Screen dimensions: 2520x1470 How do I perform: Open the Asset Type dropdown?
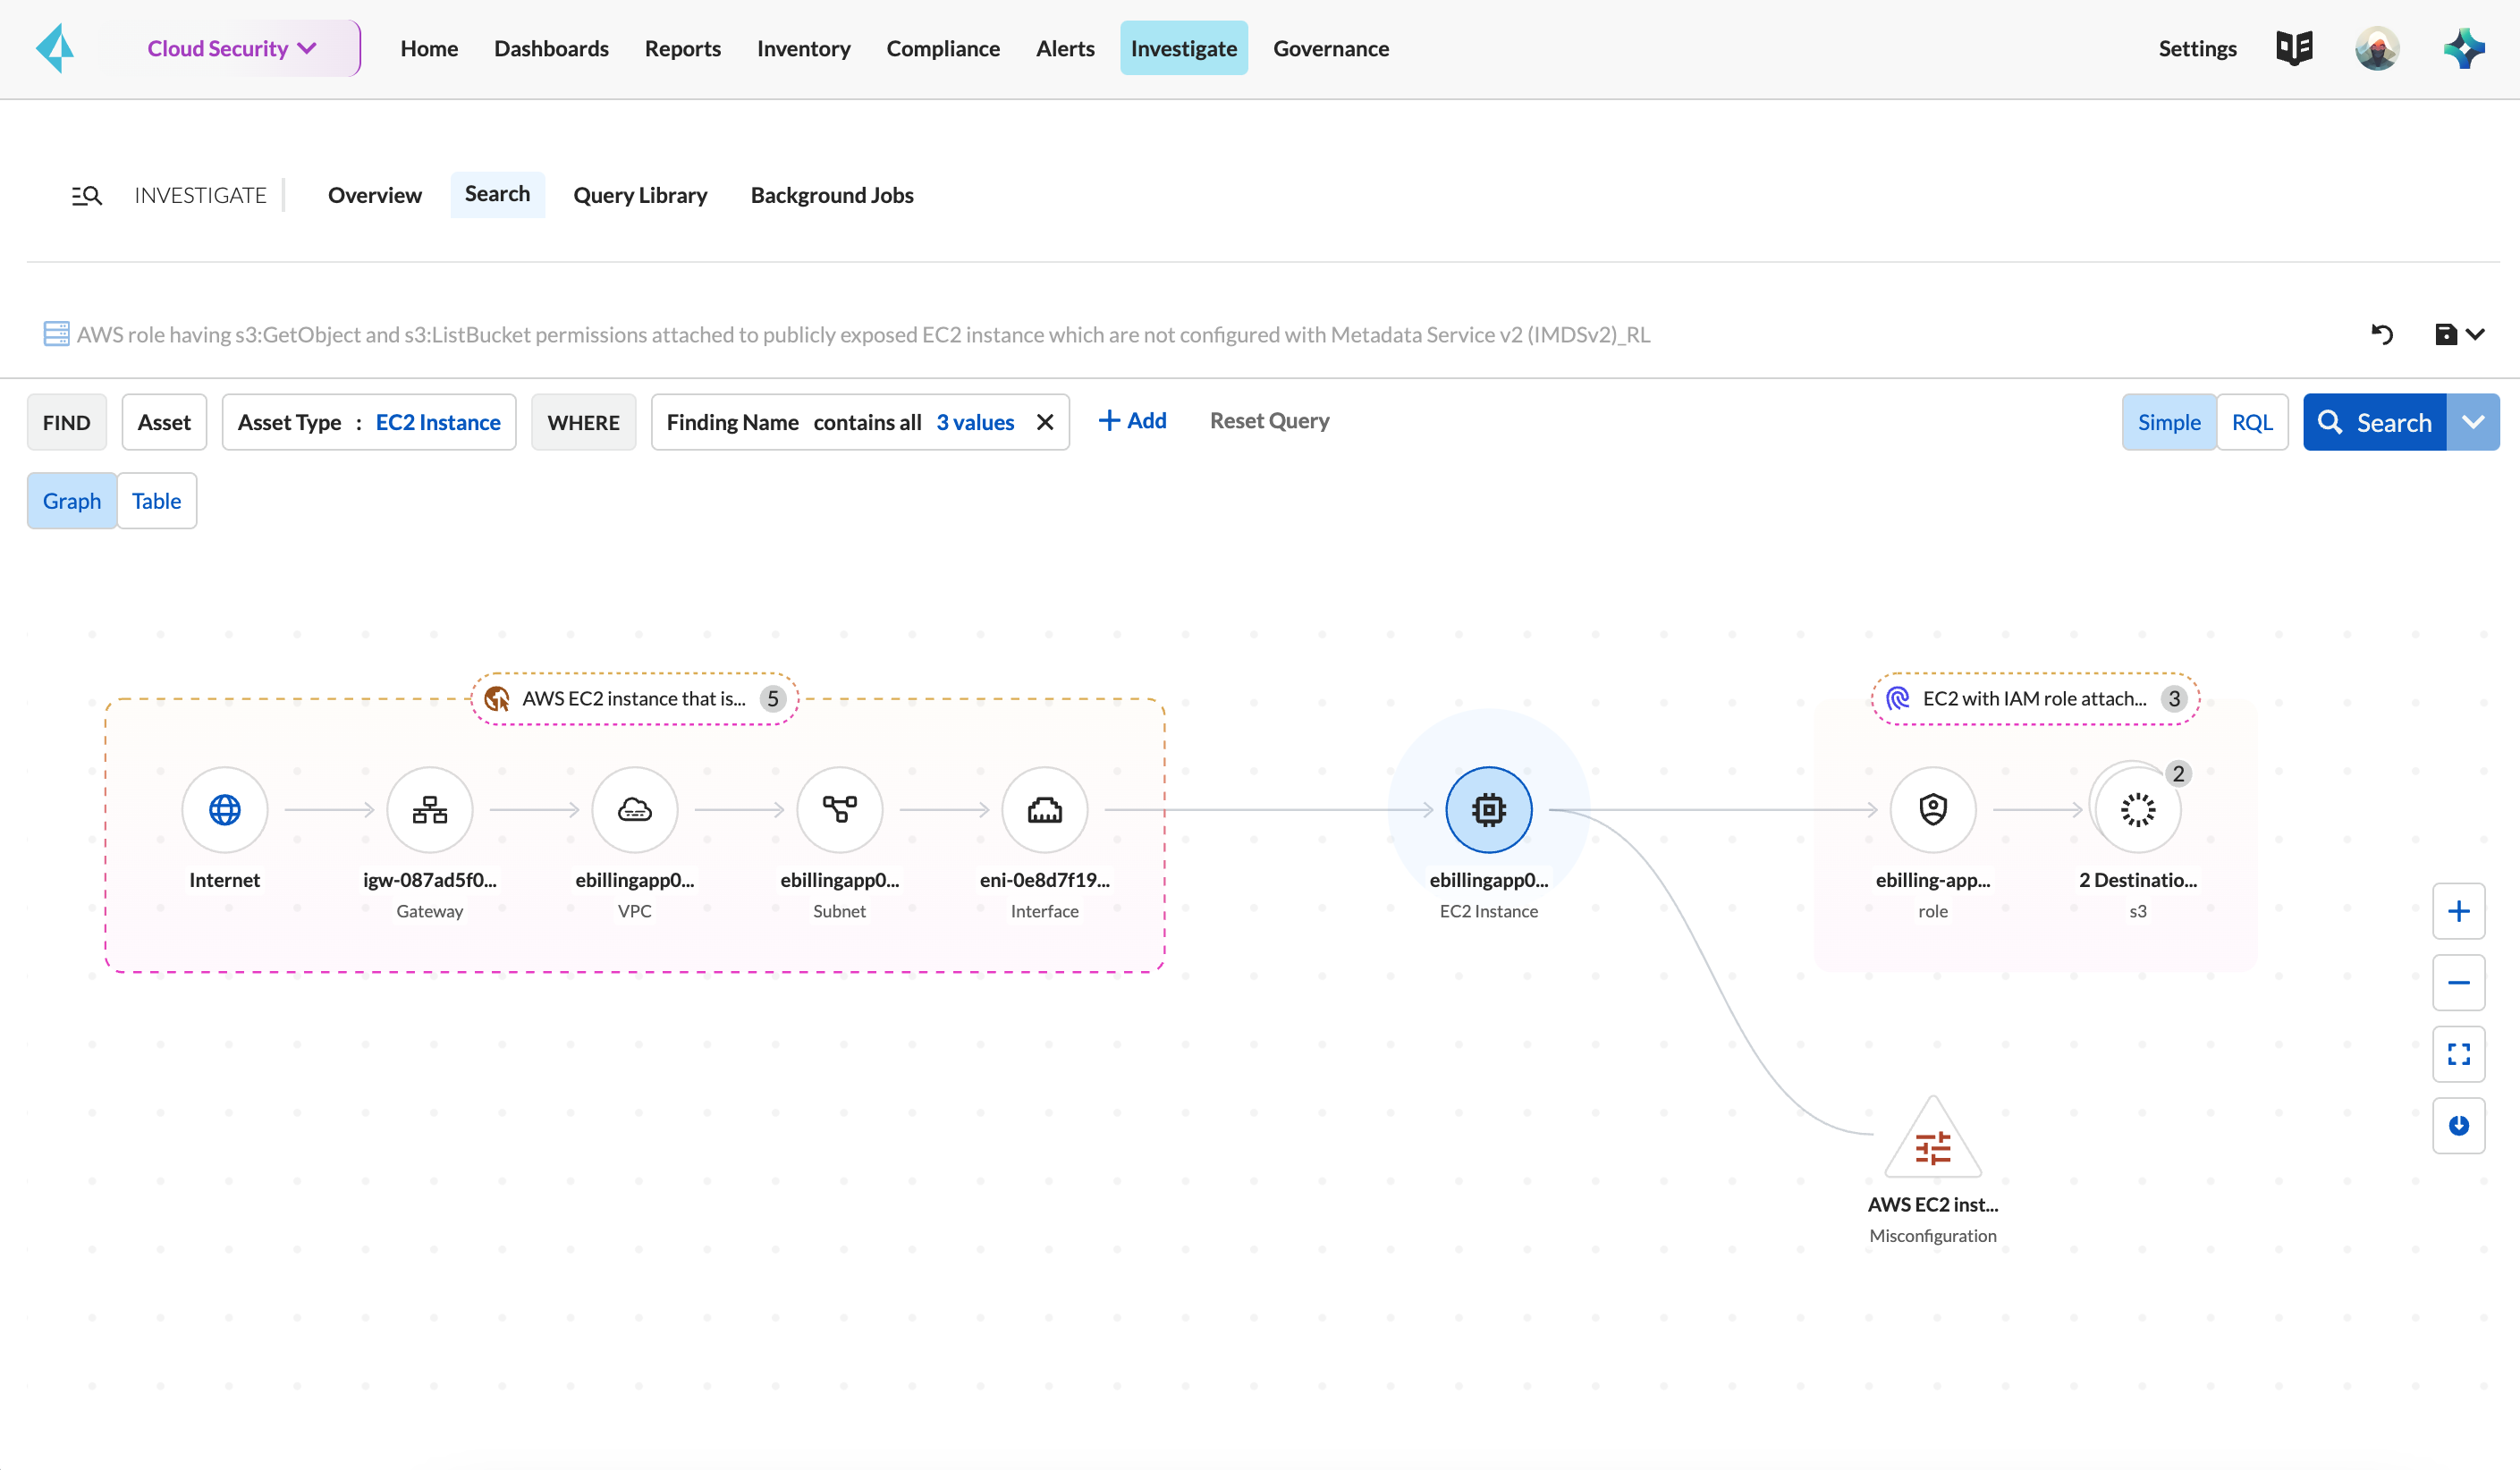click(371, 422)
